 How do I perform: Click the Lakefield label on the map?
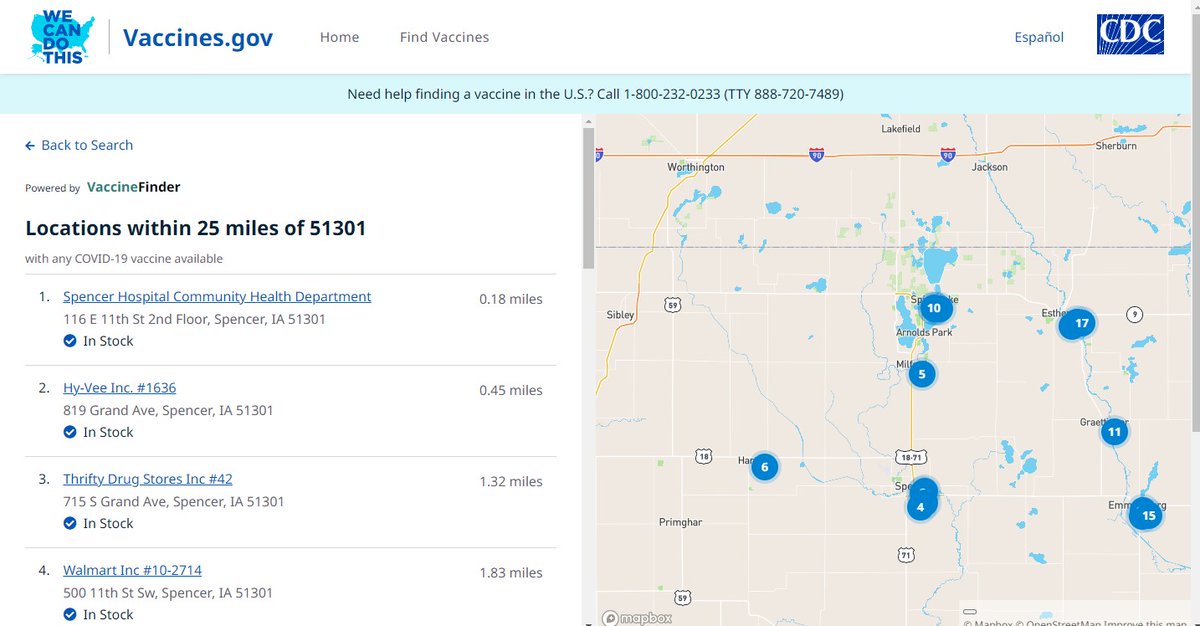point(901,129)
